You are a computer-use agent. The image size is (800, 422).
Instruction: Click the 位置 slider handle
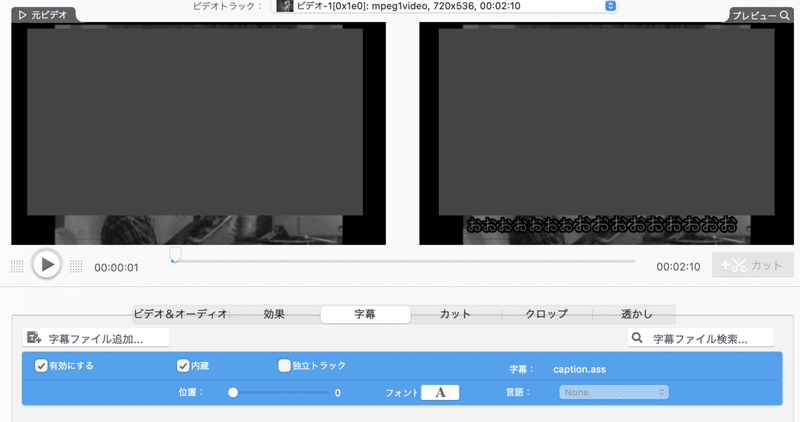click(x=233, y=392)
